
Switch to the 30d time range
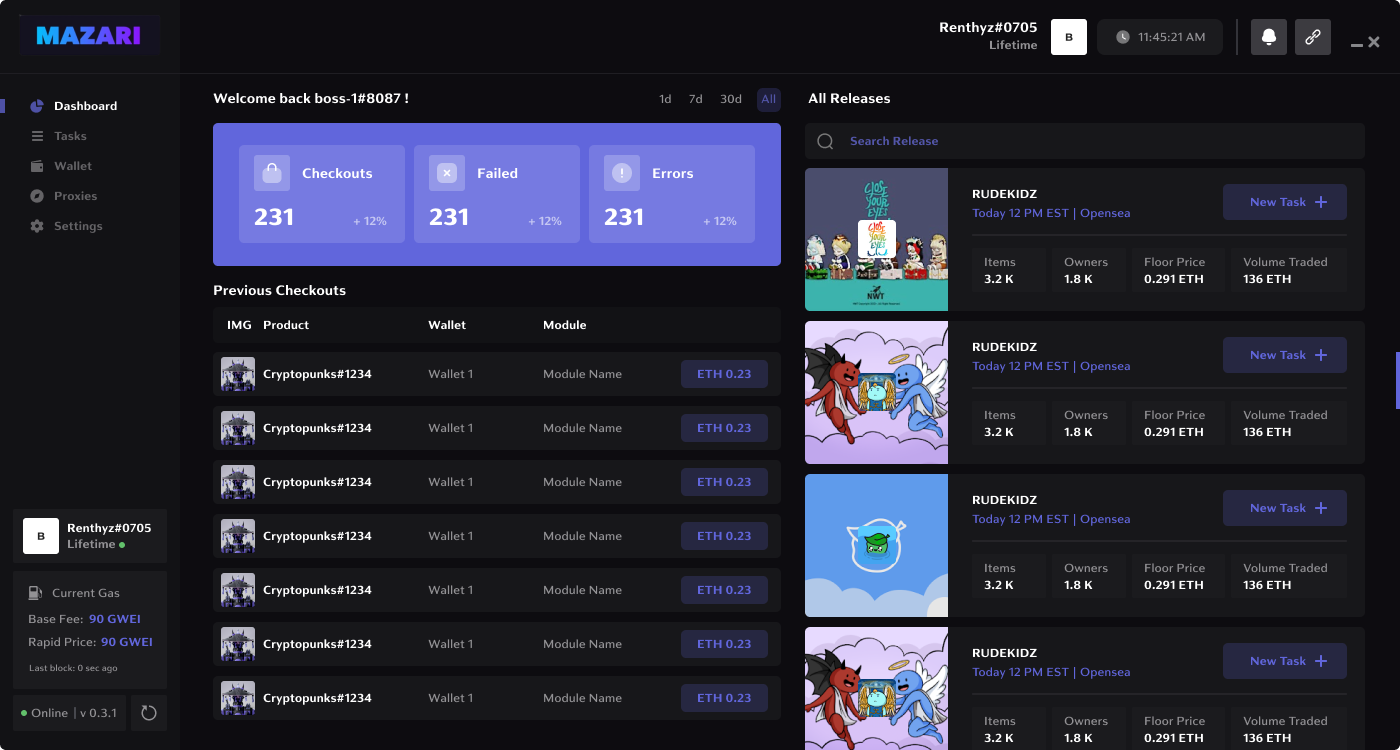(731, 99)
